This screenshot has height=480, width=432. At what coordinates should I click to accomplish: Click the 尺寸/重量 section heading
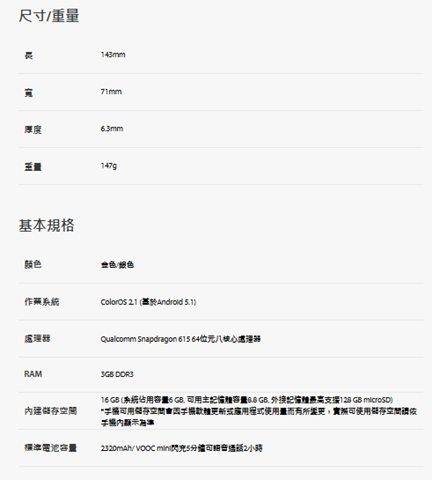pos(49,16)
